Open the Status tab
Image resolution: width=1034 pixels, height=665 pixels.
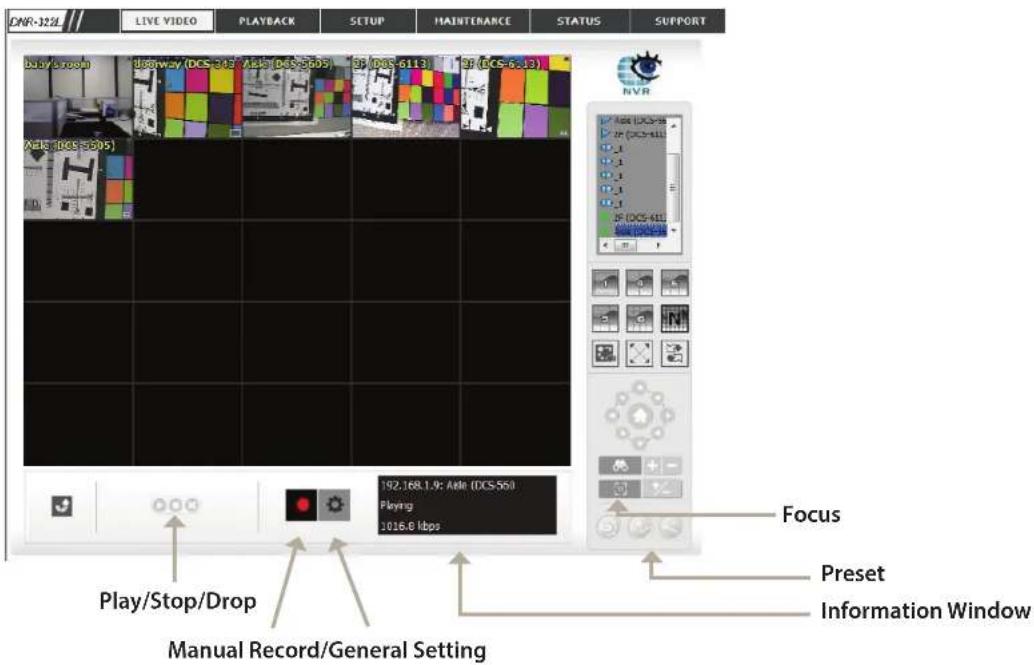pyautogui.click(x=579, y=21)
